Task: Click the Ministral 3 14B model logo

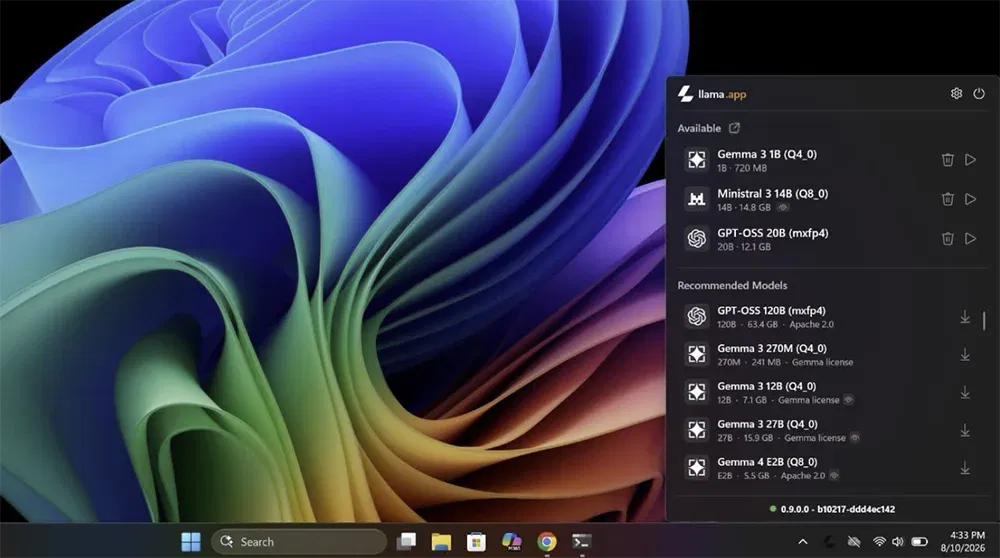Action: pyautogui.click(x=696, y=199)
